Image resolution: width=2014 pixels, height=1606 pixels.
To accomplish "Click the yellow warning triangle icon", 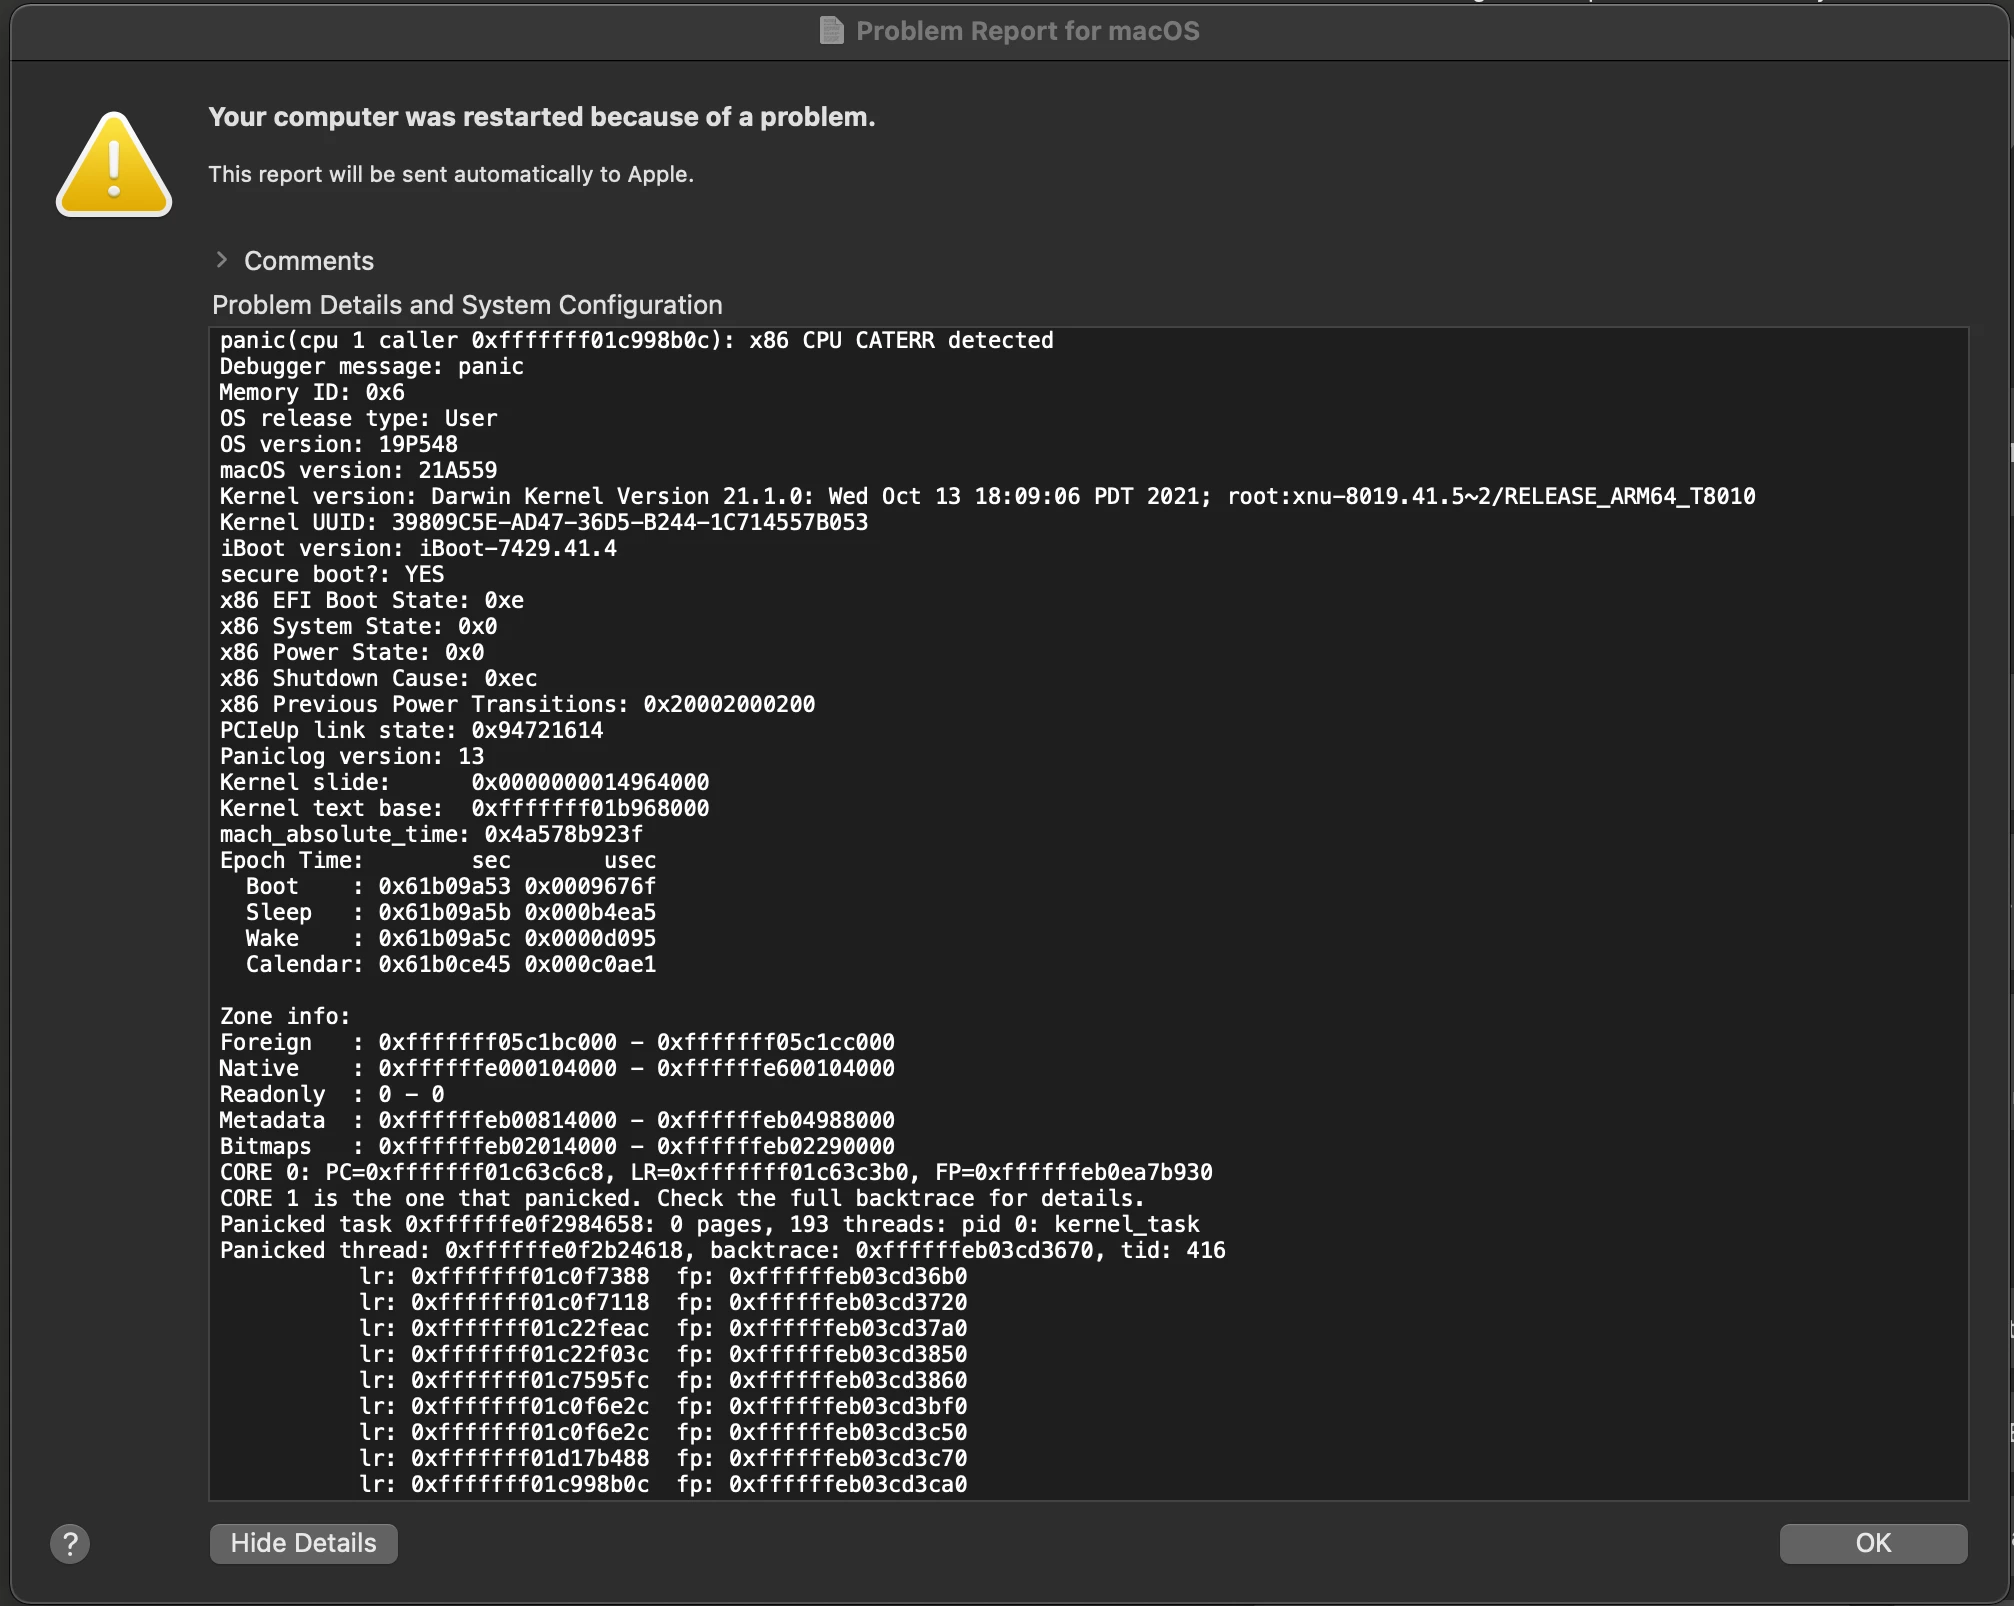I will tap(114, 166).
